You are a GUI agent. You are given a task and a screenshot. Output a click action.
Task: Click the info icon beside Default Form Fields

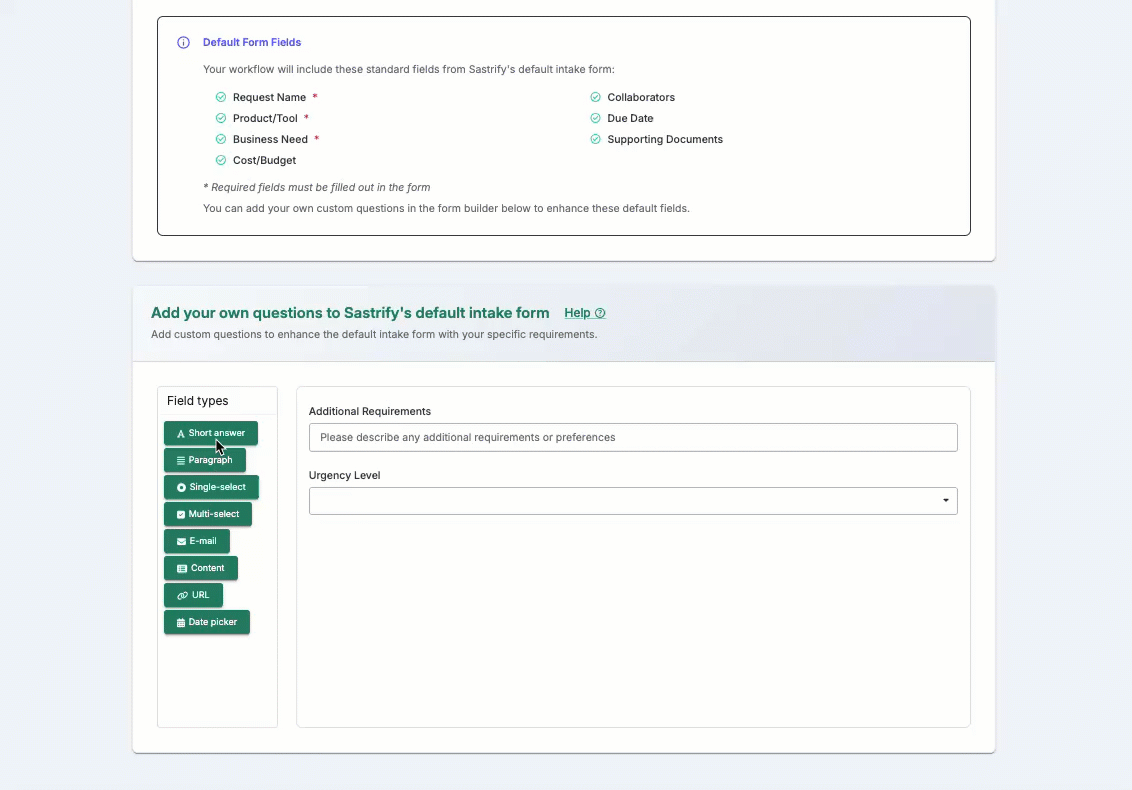183,43
